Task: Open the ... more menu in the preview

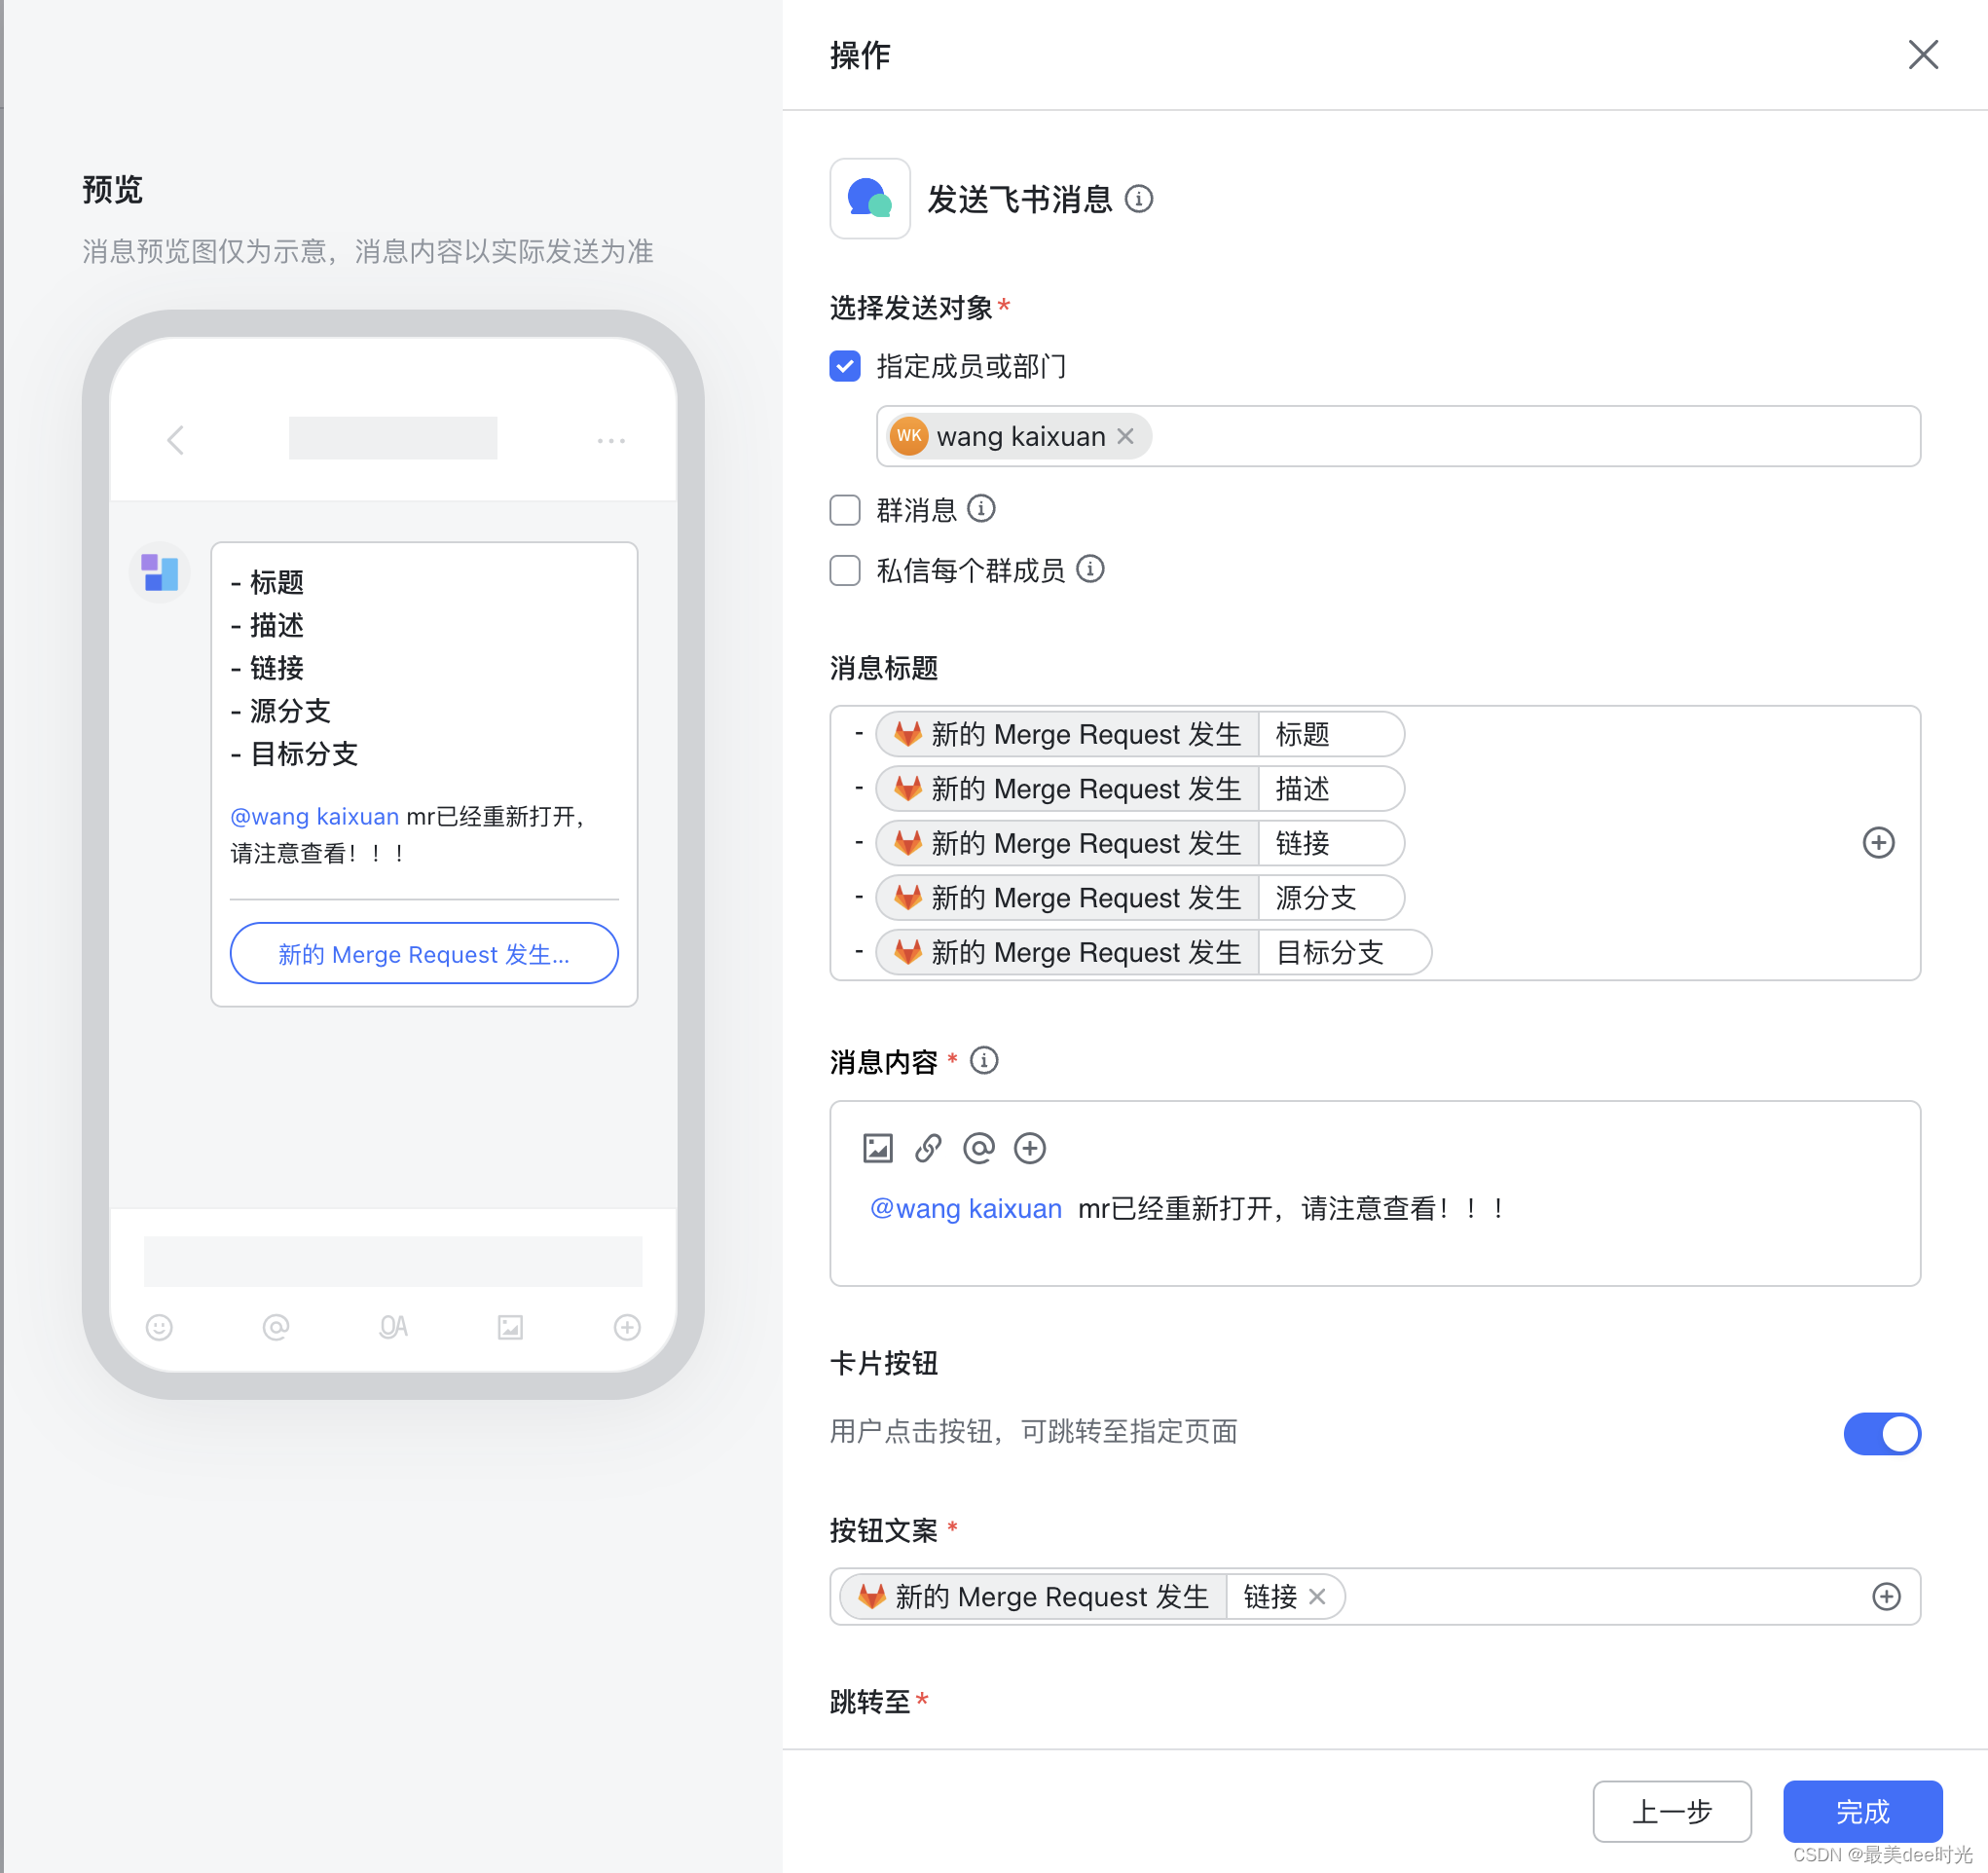Action: click(611, 440)
